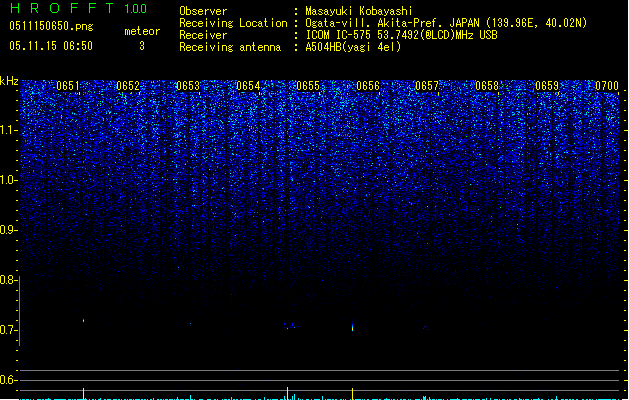Click the 0656 time marker
Screen dimensions: 629x400
click(x=368, y=86)
